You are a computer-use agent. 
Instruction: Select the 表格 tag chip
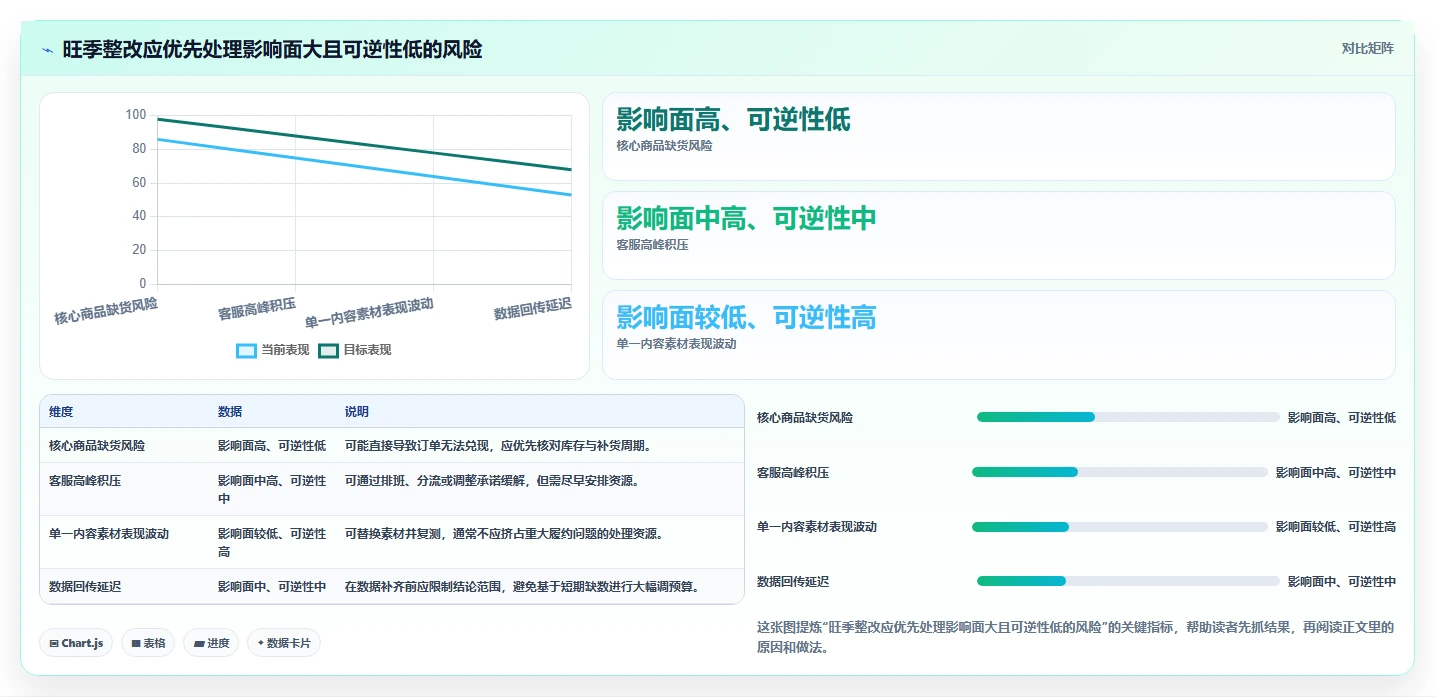pyautogui.click(x=148, y=643)
